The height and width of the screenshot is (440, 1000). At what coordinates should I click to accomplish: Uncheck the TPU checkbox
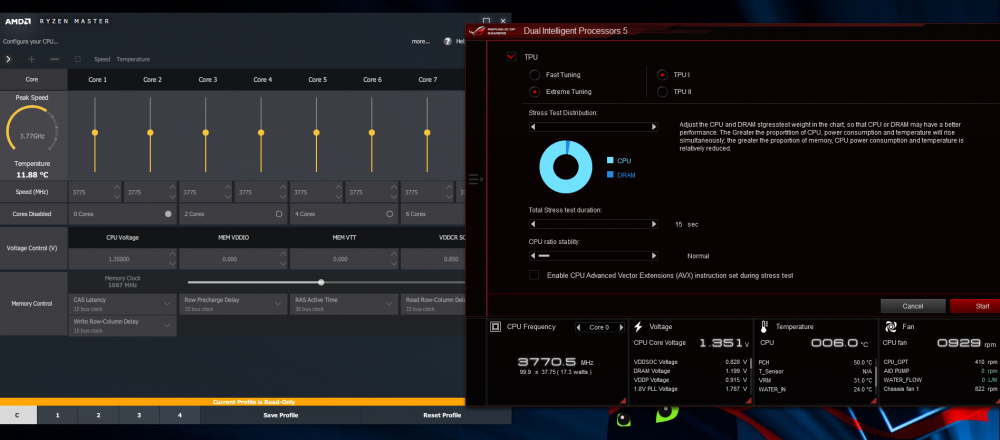coord(511,57)
